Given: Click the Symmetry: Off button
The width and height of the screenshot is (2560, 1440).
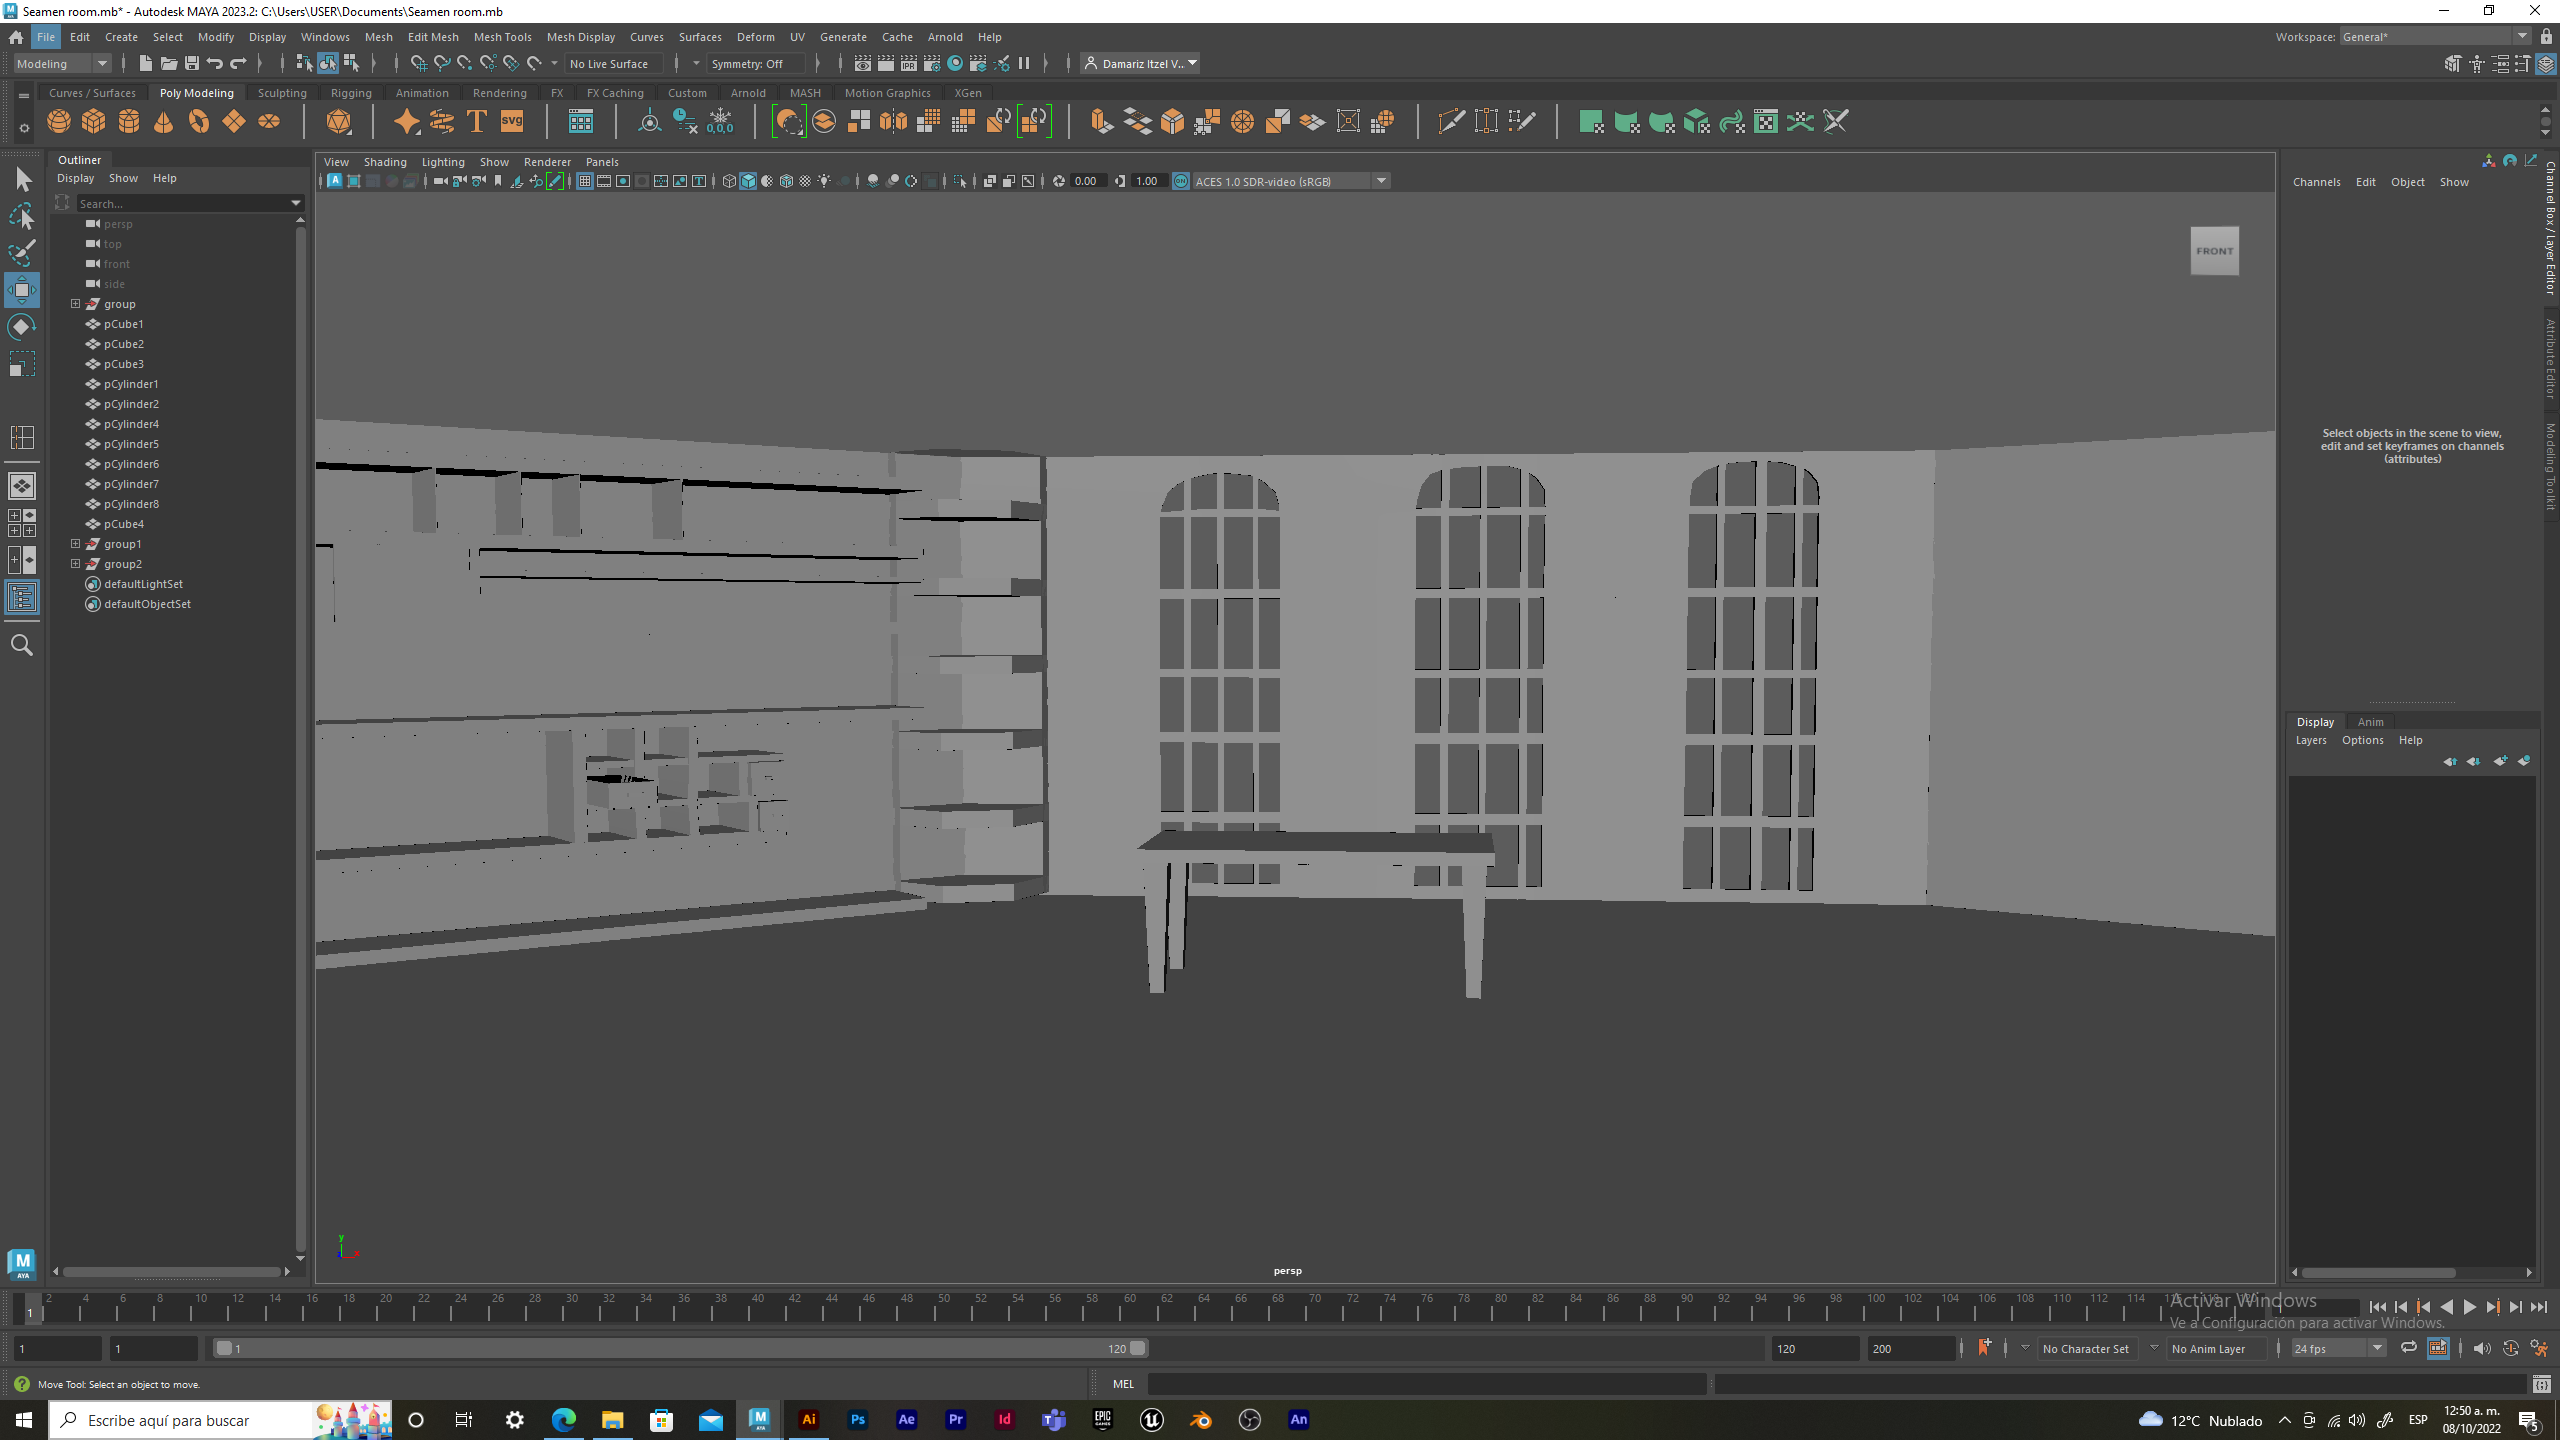Looking at the screenshot, I should [x=749, y=63].
